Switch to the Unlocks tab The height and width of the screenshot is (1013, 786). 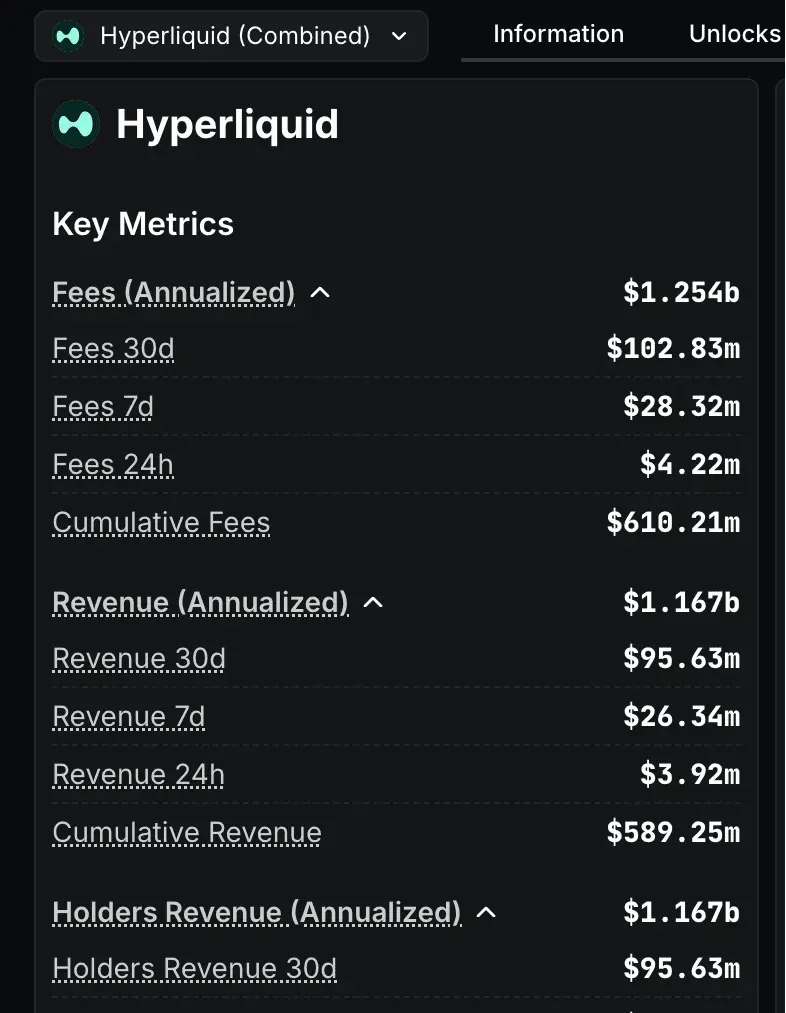click(x=735, y=34)
